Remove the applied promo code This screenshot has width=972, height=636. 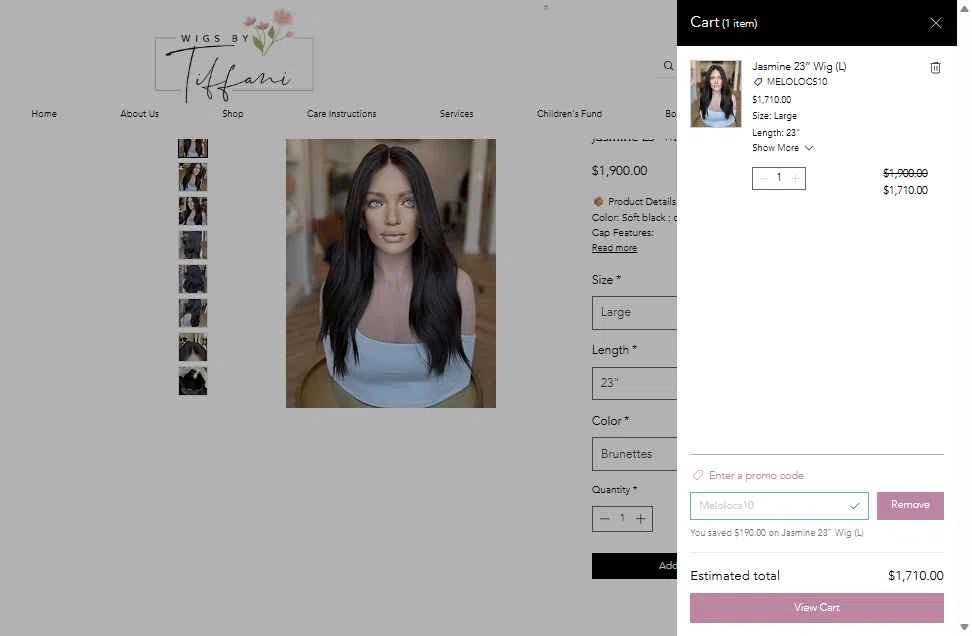[910, 506]
